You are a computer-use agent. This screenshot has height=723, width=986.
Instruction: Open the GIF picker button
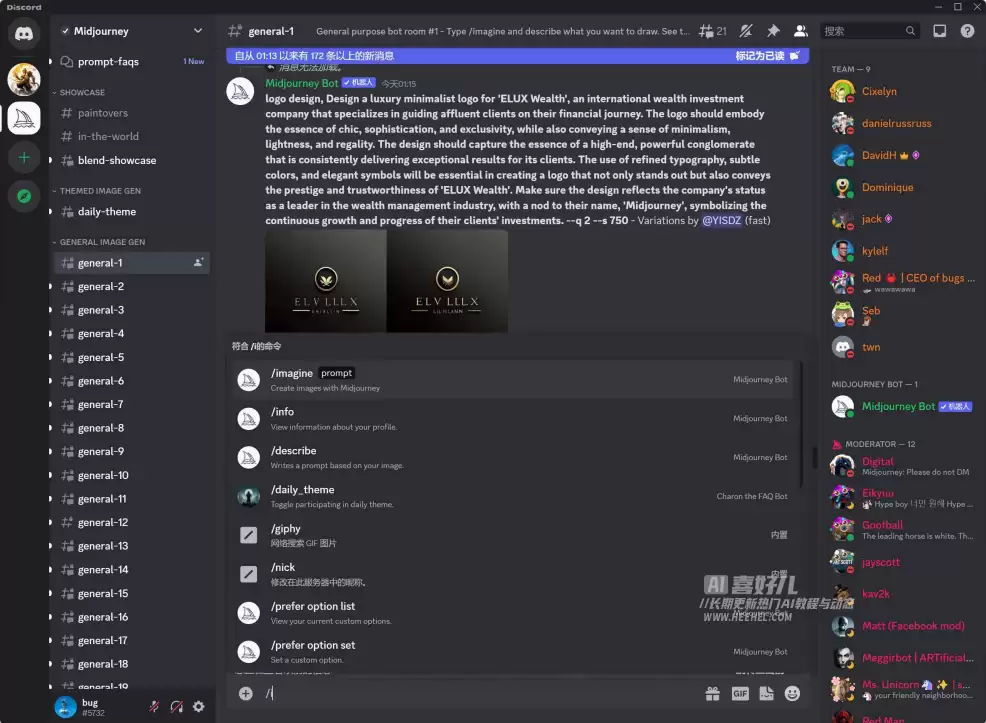coord(740,693)
